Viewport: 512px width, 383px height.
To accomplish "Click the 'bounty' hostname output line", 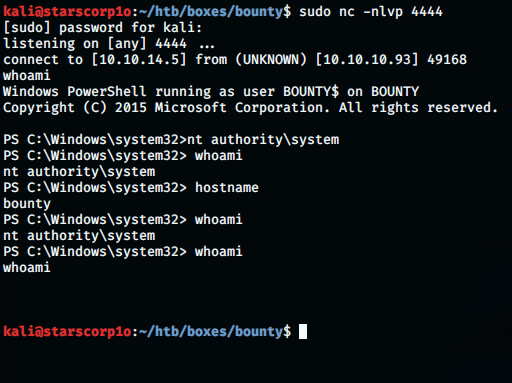I will point(27,204).
